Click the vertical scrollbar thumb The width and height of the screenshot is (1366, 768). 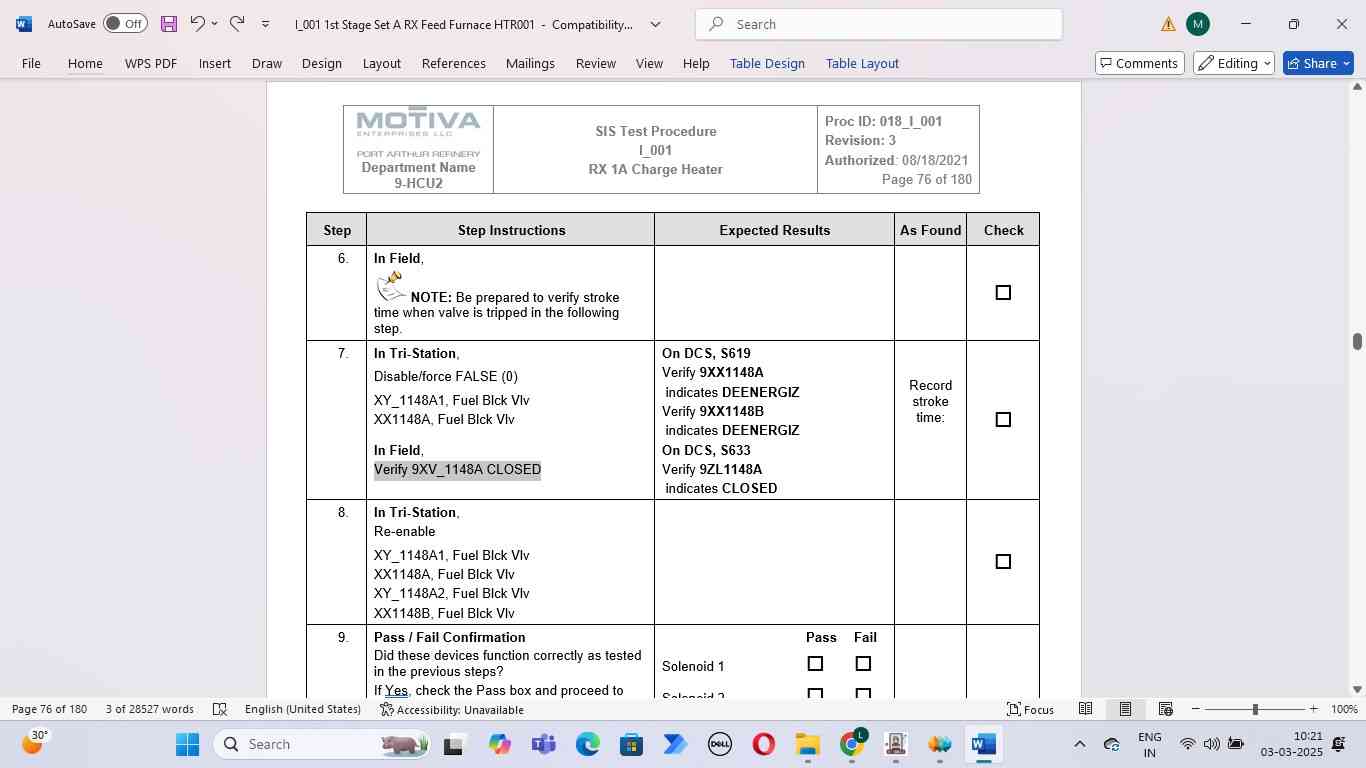coord(1357,341)
